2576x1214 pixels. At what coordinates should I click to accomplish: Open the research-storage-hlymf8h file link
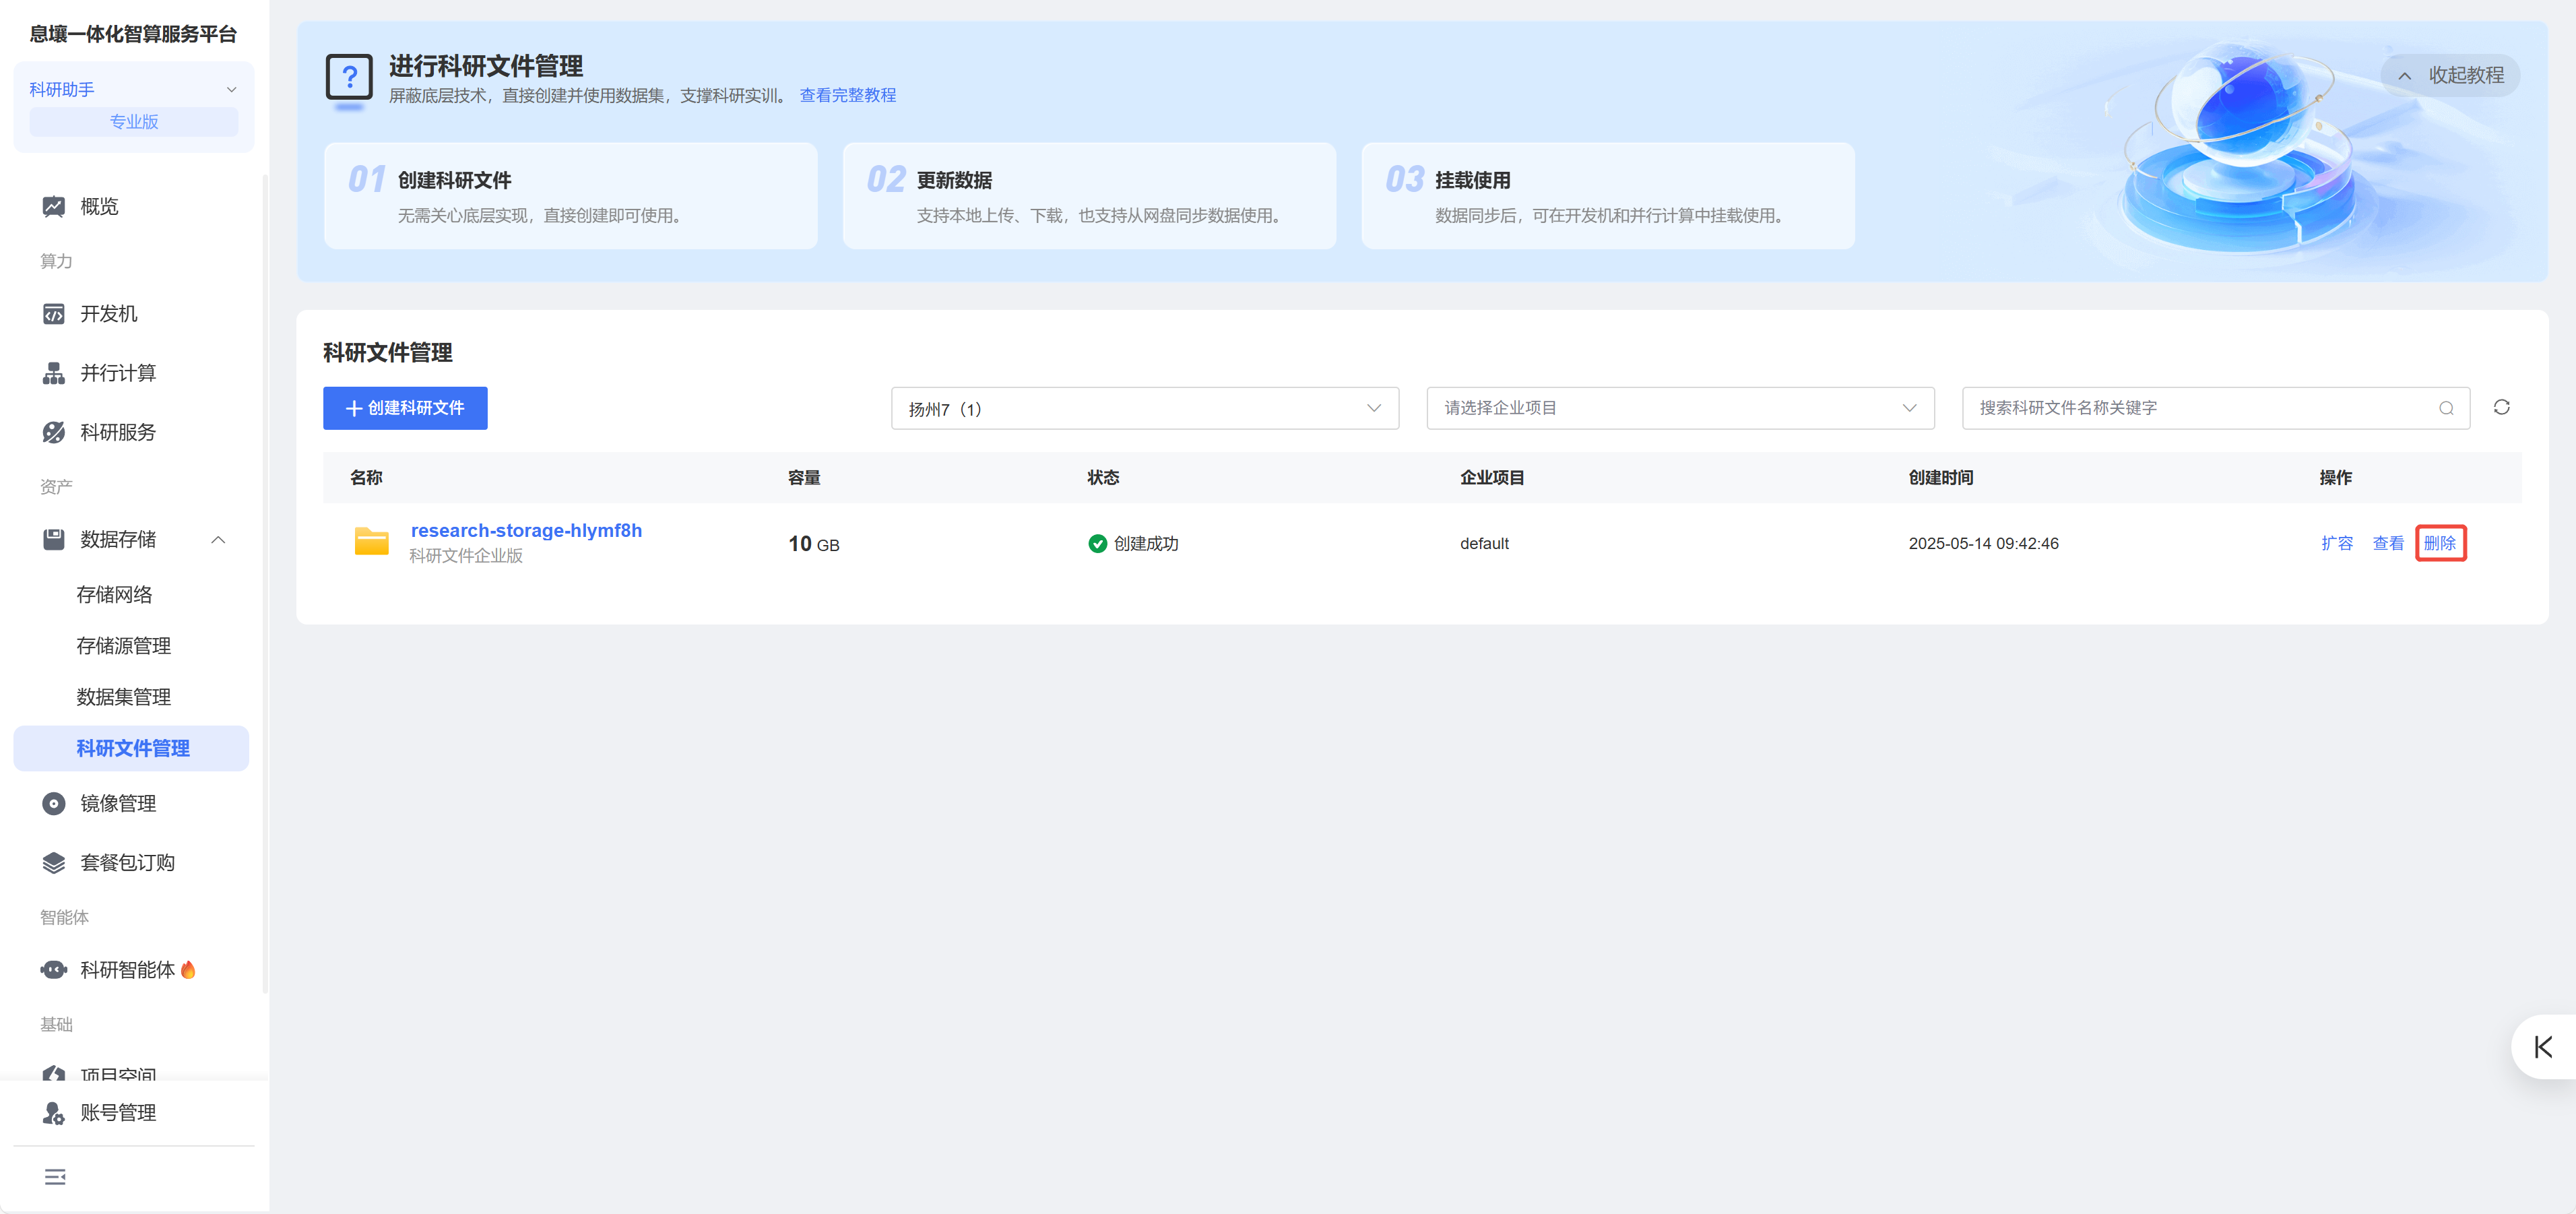(x=526, y=531)
